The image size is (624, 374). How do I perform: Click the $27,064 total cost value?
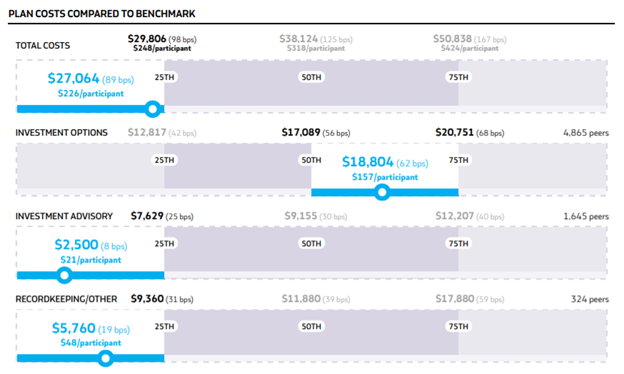coord(74,78)
